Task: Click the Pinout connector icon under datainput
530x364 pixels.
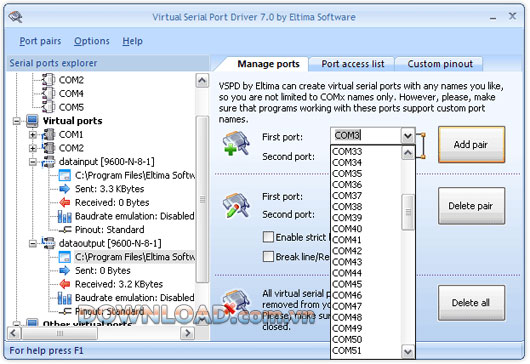Action: [x=65, y=230]
